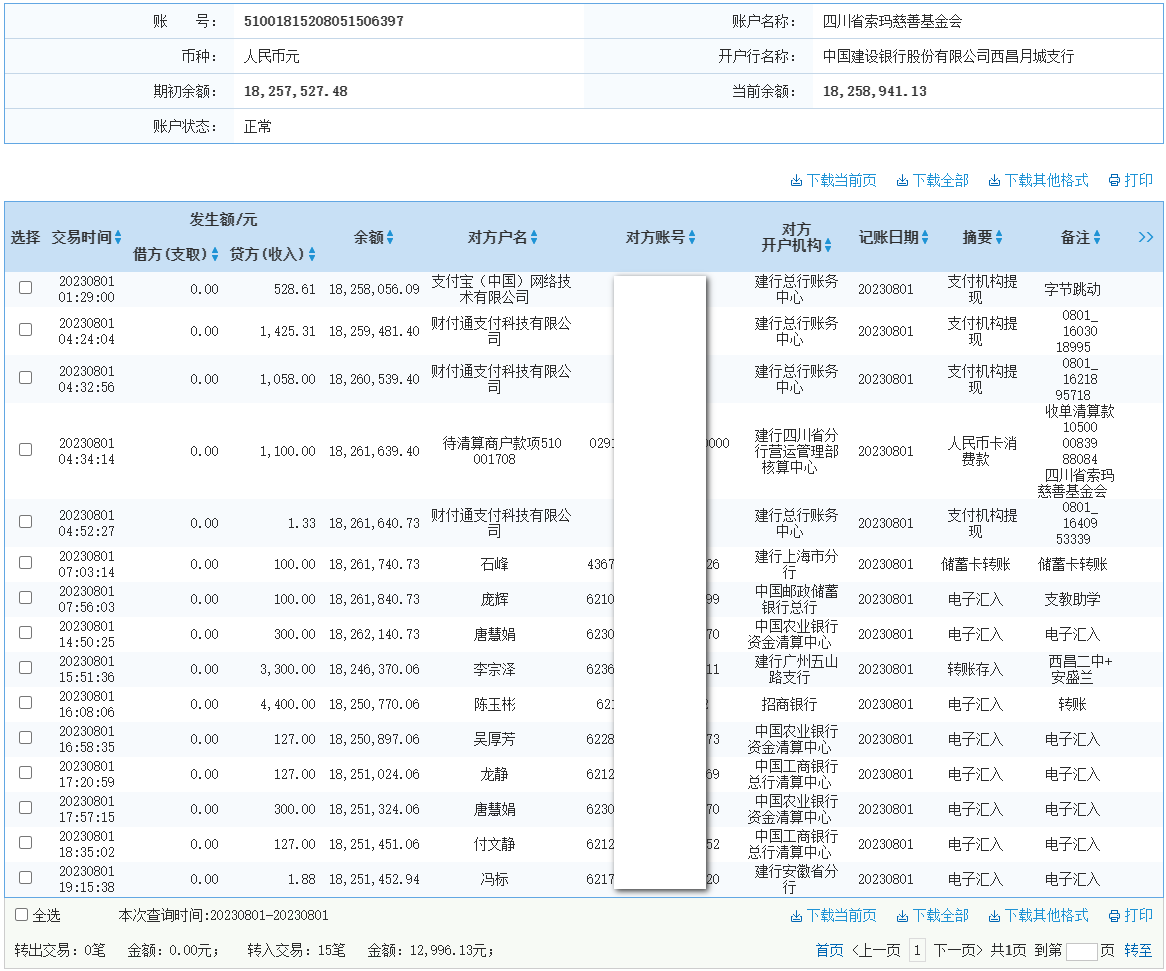The height and width of the screenshot is (971, 1166).
Task: Click opening bank 中国建设银行股份有限公司西昌月城支行
Action: click(x=948, y=57)
